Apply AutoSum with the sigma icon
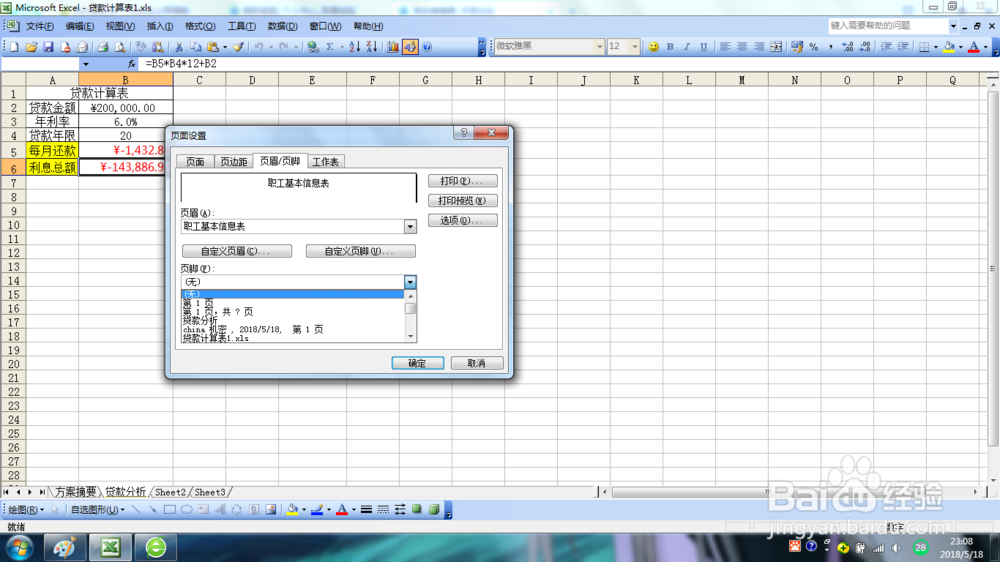The height and width of the screenshot is (562, 1000). click(x=330, y=47)
